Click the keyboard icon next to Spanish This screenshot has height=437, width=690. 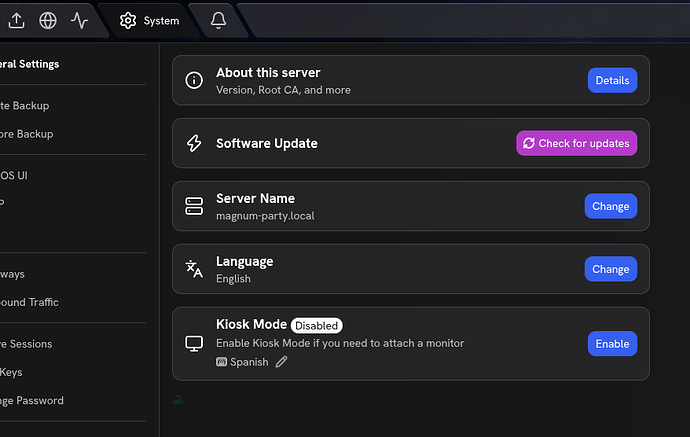[x=221, y=362]
